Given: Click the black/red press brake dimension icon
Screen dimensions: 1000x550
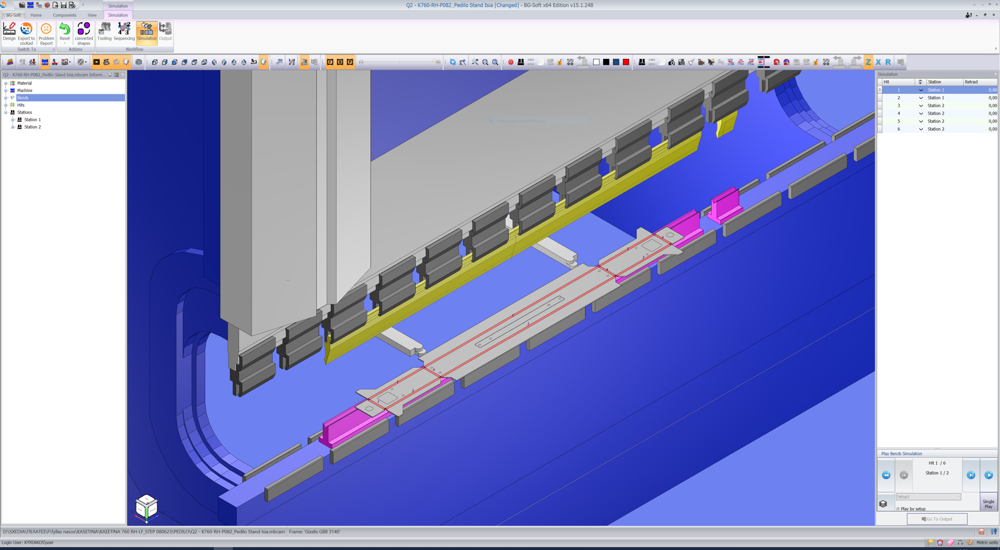Looking at the screenshot, I should pyautogui.click(x=764, y=62).
